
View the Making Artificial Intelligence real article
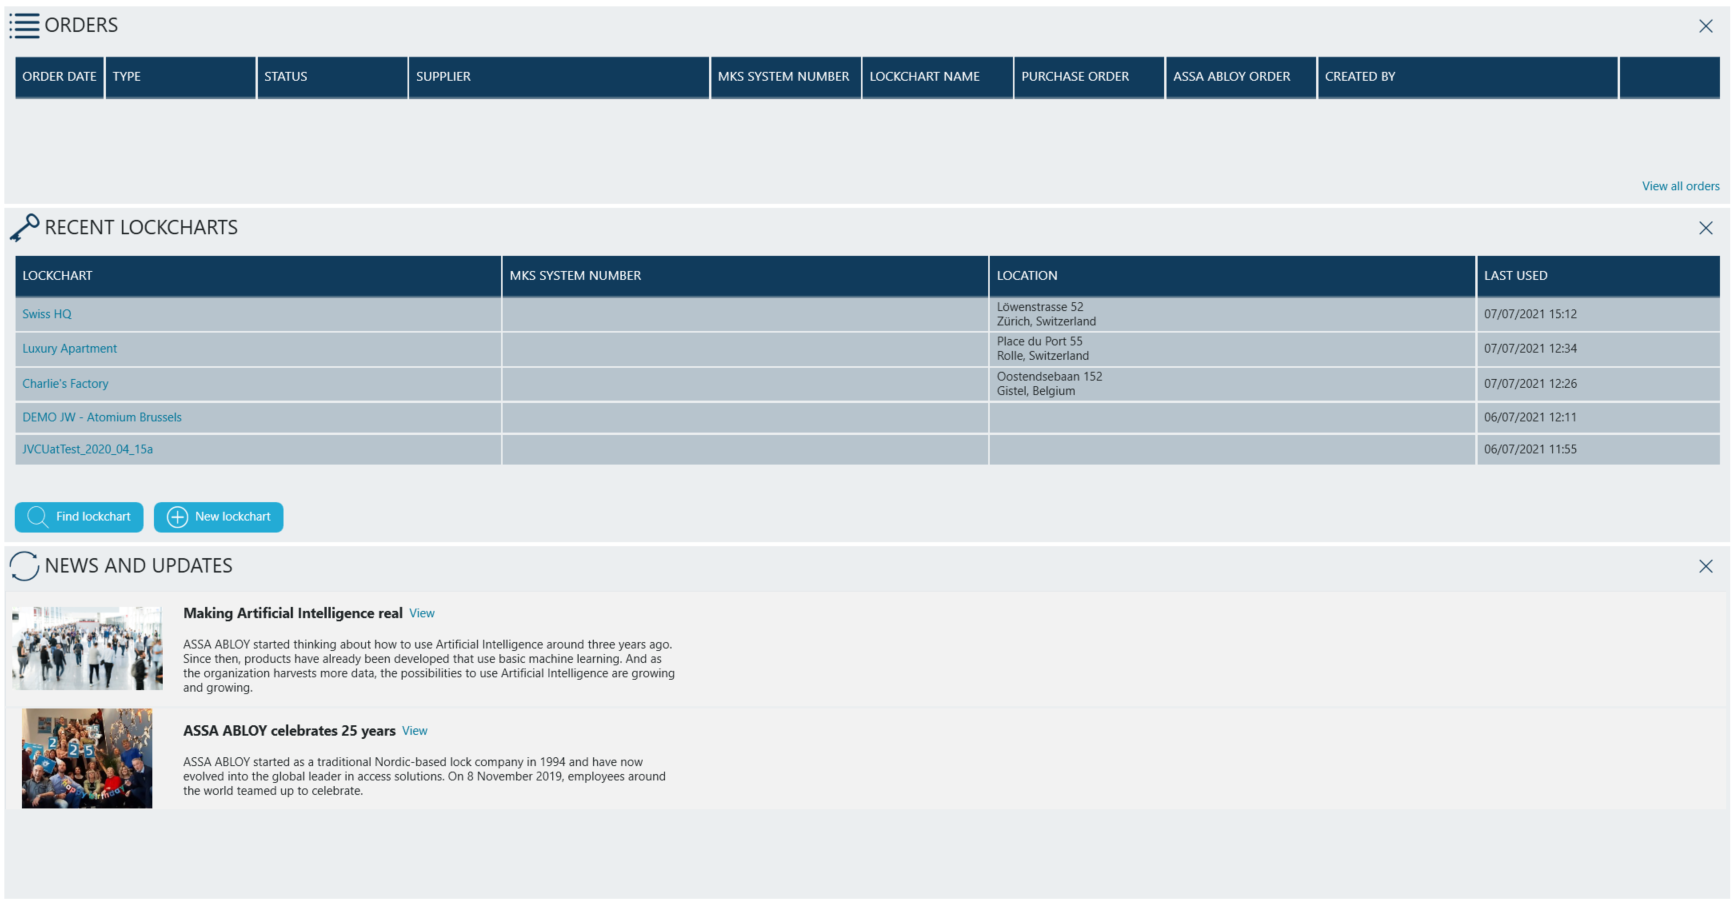click(422, 614)
